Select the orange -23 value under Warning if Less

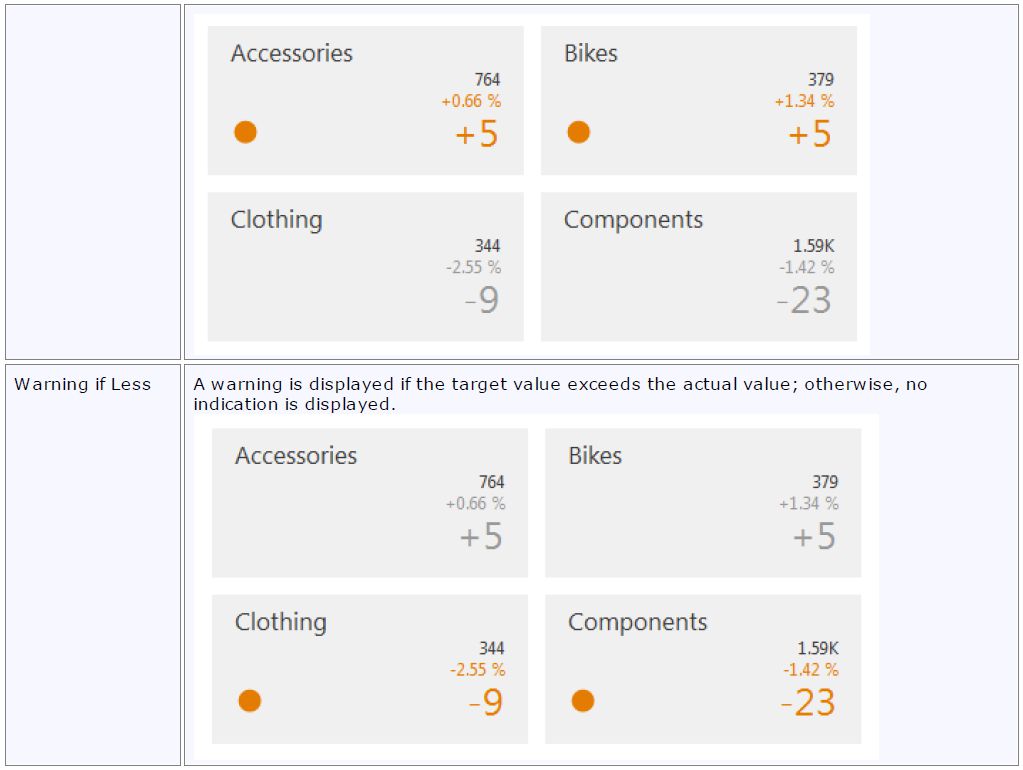tap(808, 703)
